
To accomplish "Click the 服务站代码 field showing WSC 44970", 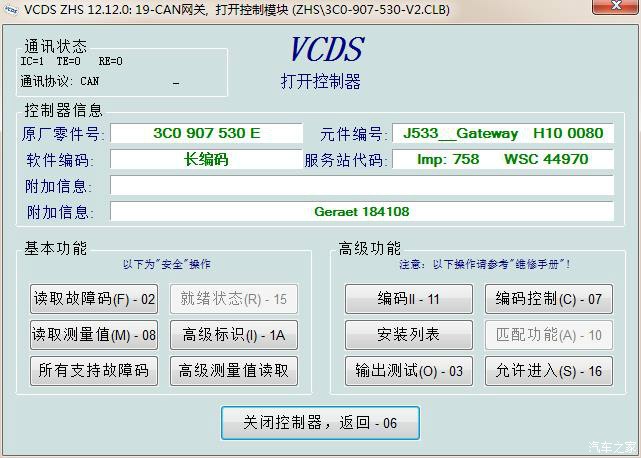I will coord(502,159).
